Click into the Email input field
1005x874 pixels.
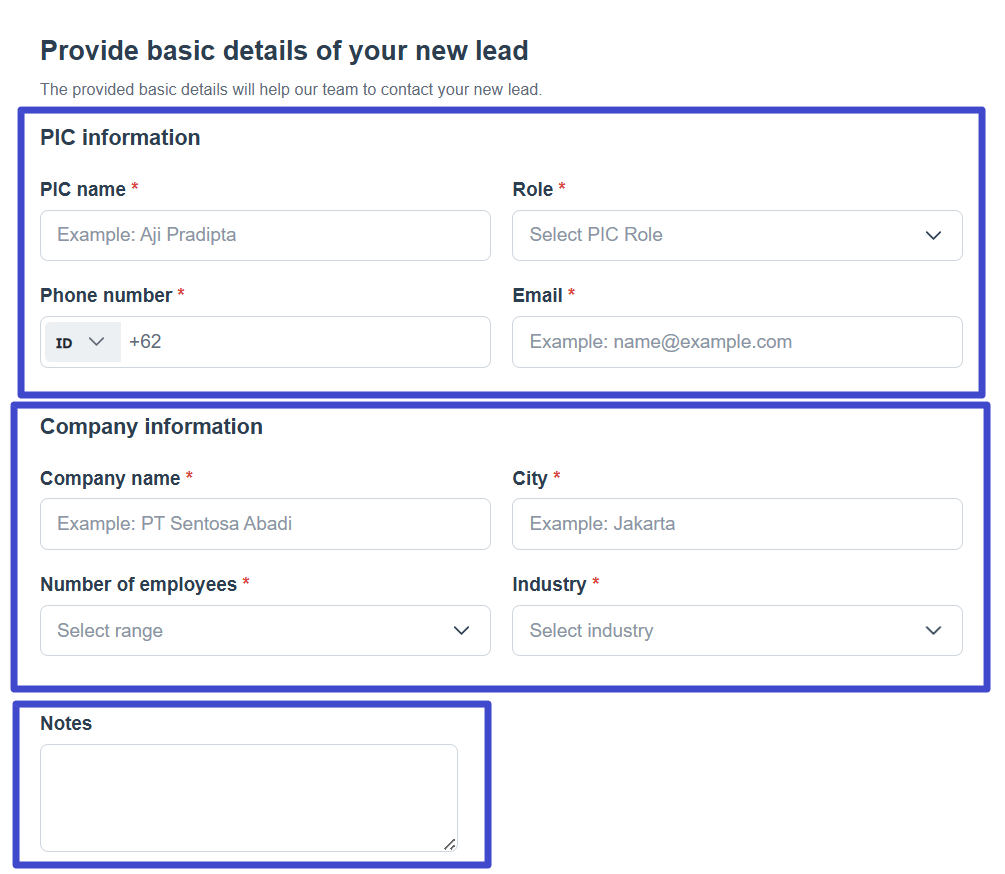pos(737,342)
